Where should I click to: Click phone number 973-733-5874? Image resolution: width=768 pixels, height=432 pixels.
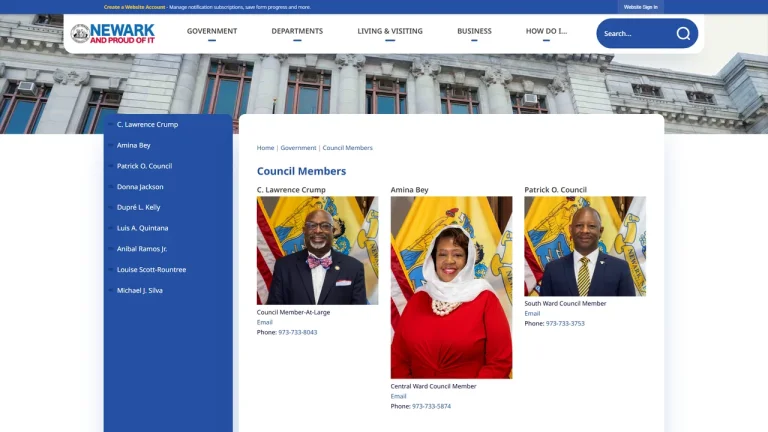[432, 406]
